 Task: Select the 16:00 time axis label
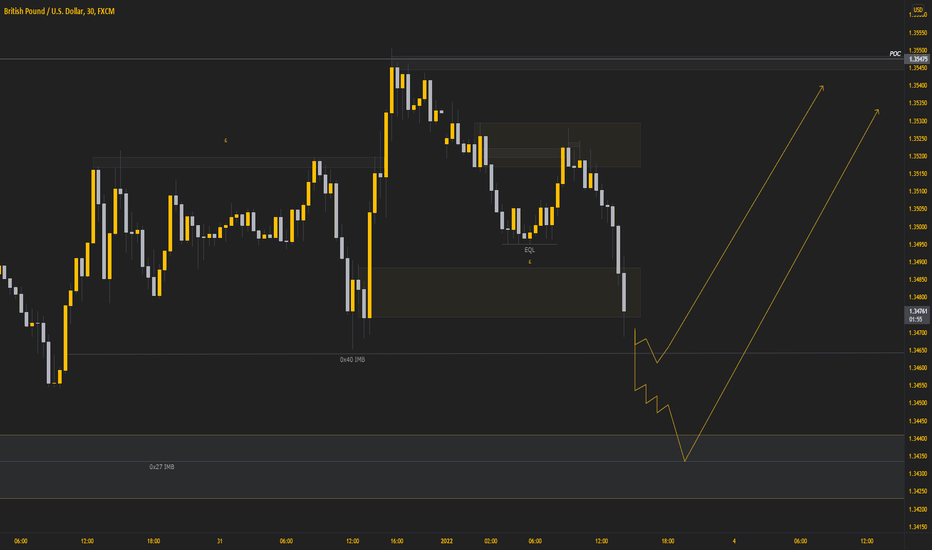(x=397, y=541)
